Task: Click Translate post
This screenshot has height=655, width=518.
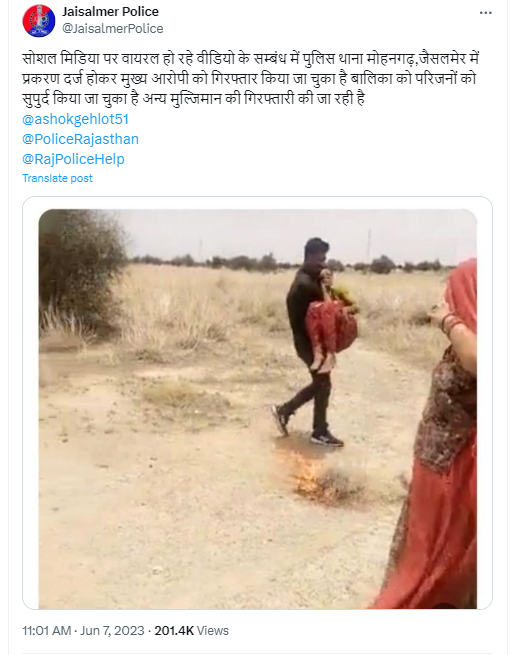Action: click(57, 178)
